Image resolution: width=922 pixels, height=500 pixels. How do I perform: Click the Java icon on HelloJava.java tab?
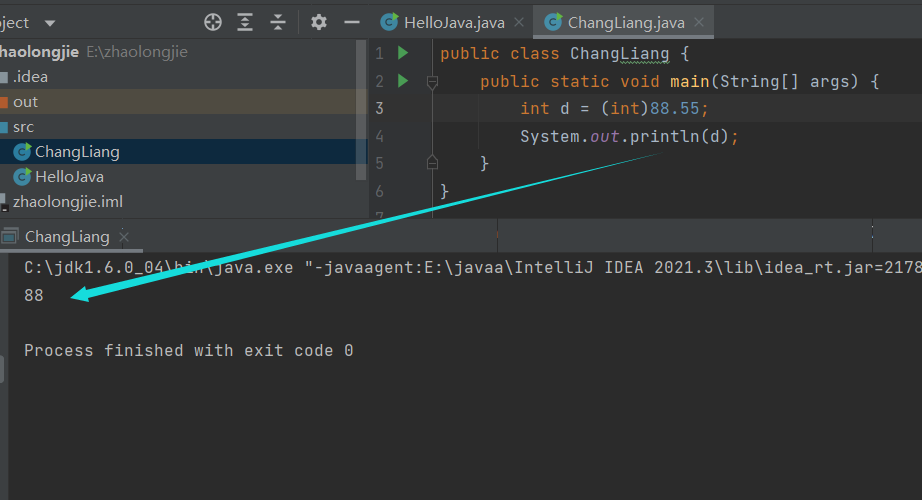click(x=389, y=22)
